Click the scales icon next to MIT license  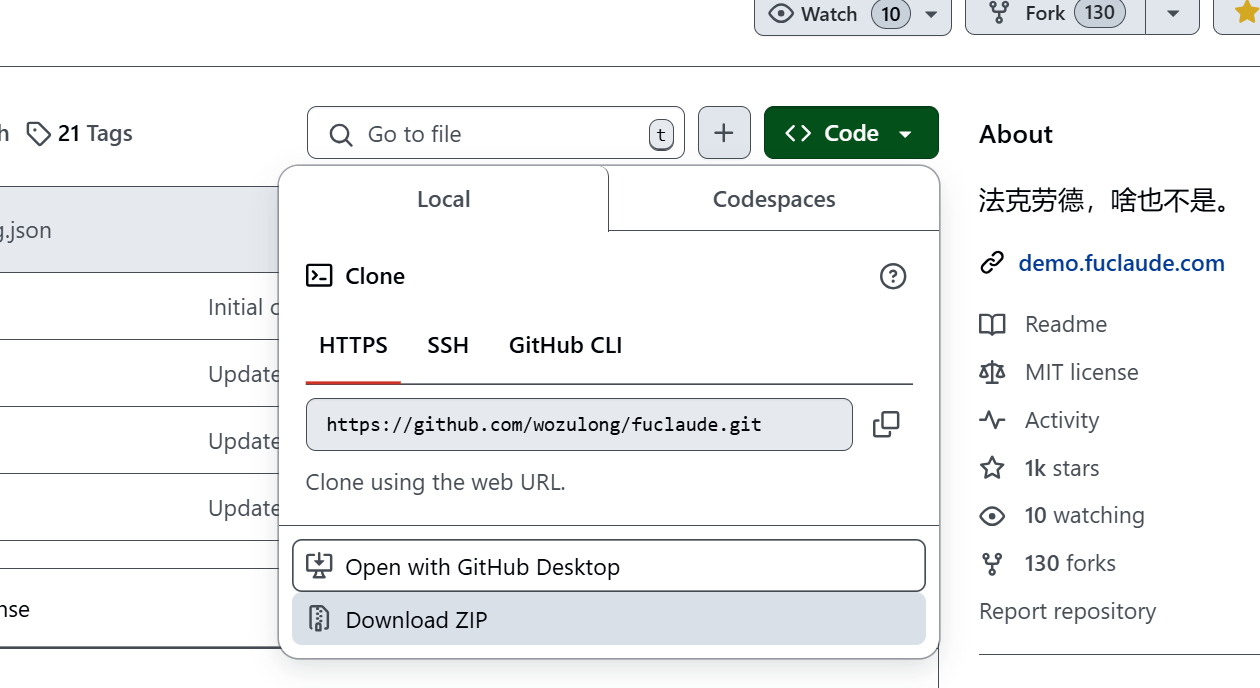(x=992, y=372)
